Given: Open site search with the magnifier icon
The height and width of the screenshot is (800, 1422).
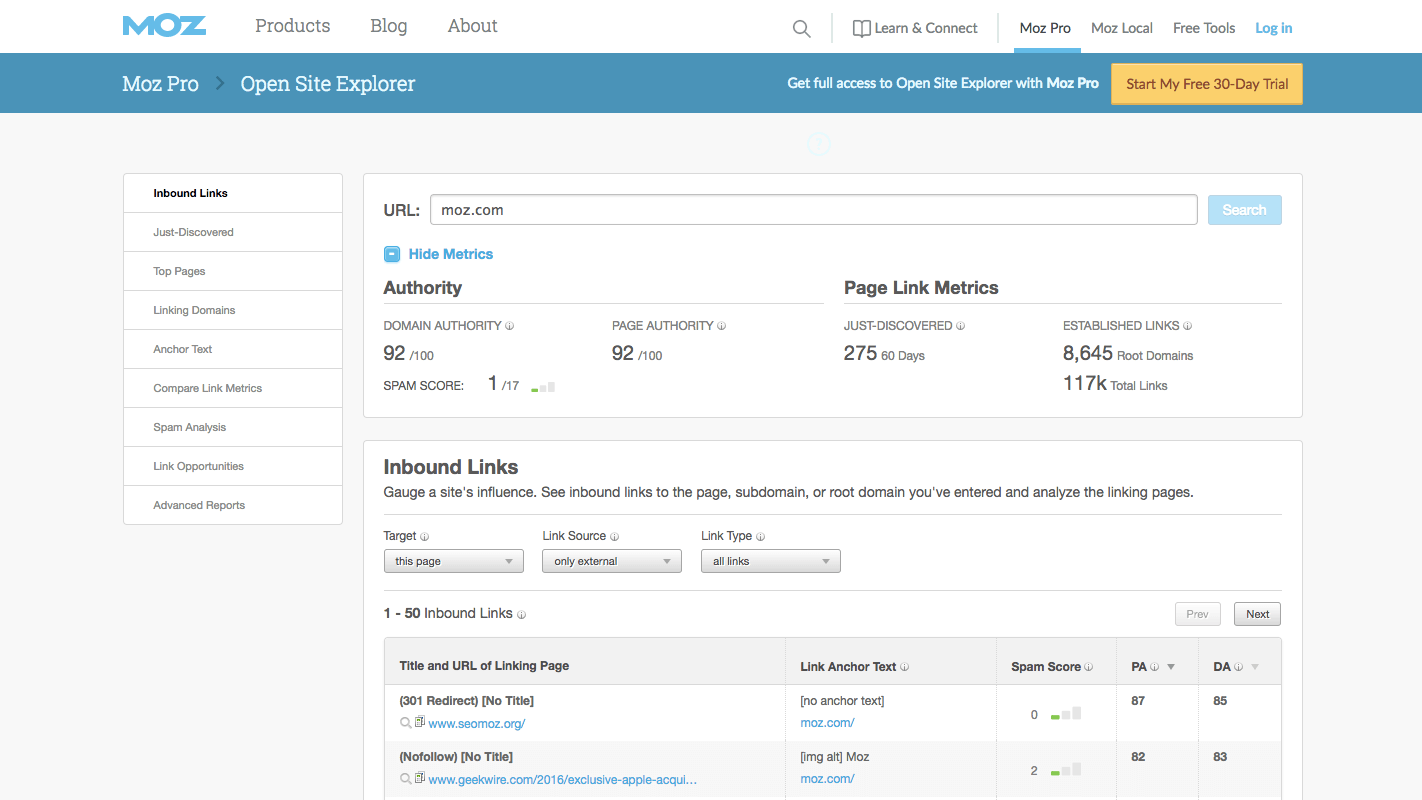Looking at the screenshot, I should click(x=801, y=29).
